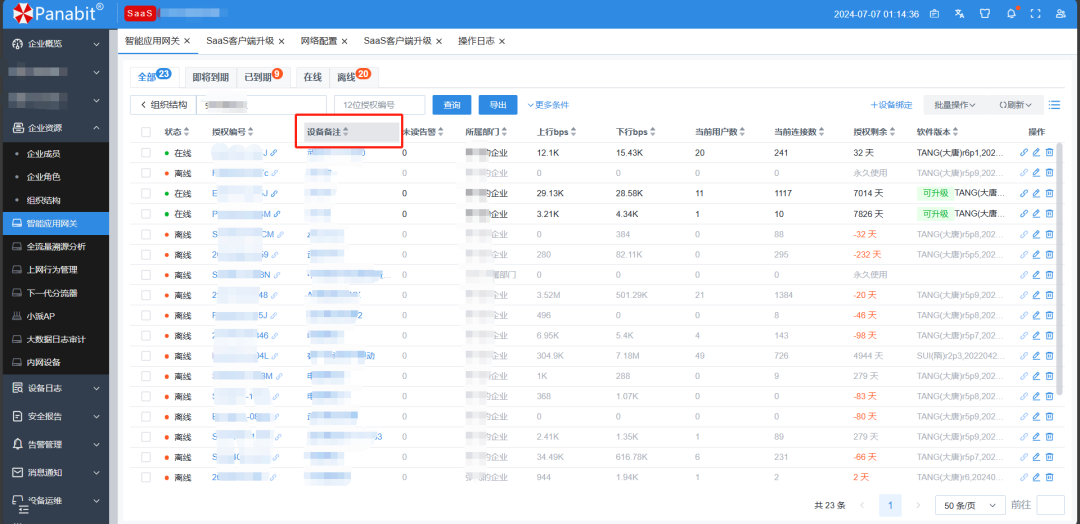Viewport: 1080px width, 524px height.
Task: Sort by 软件版本 column
Action: (x=956, y=132)
